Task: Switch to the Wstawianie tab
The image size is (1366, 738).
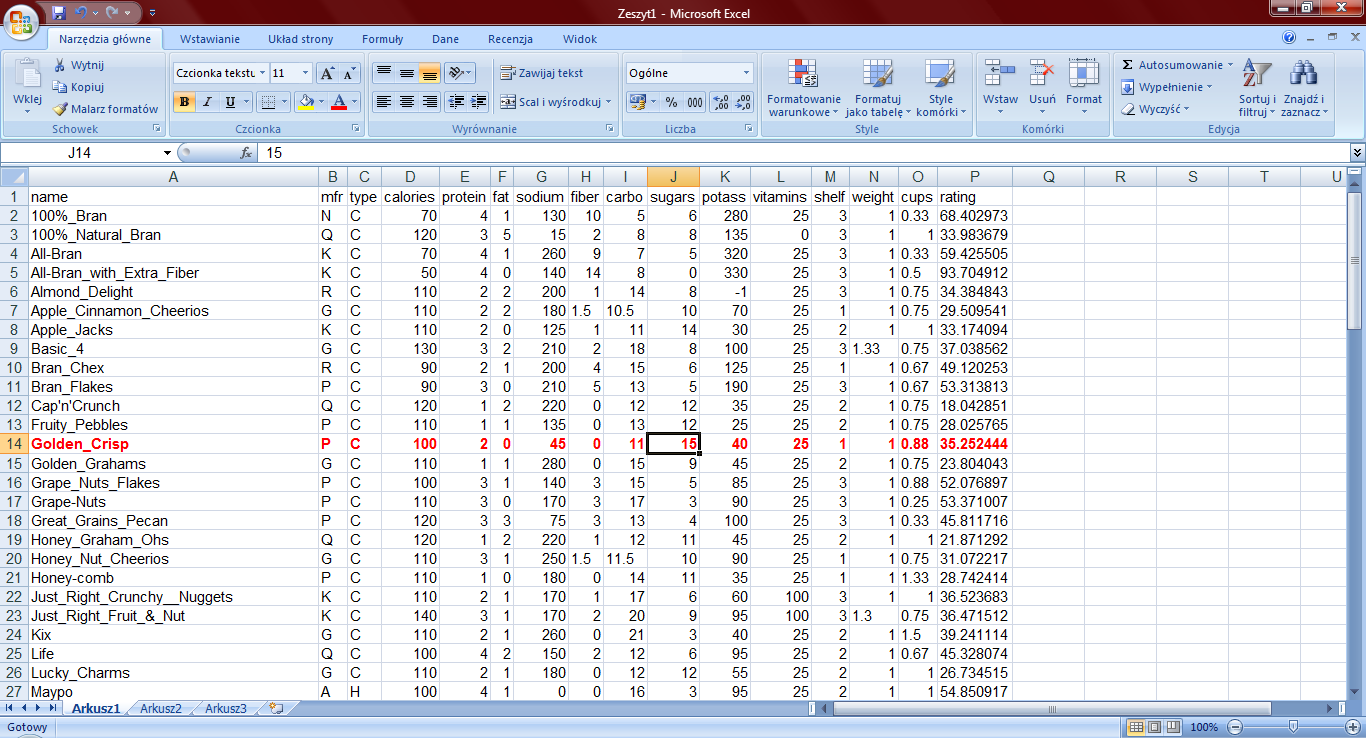Action: tap(210, 39)
